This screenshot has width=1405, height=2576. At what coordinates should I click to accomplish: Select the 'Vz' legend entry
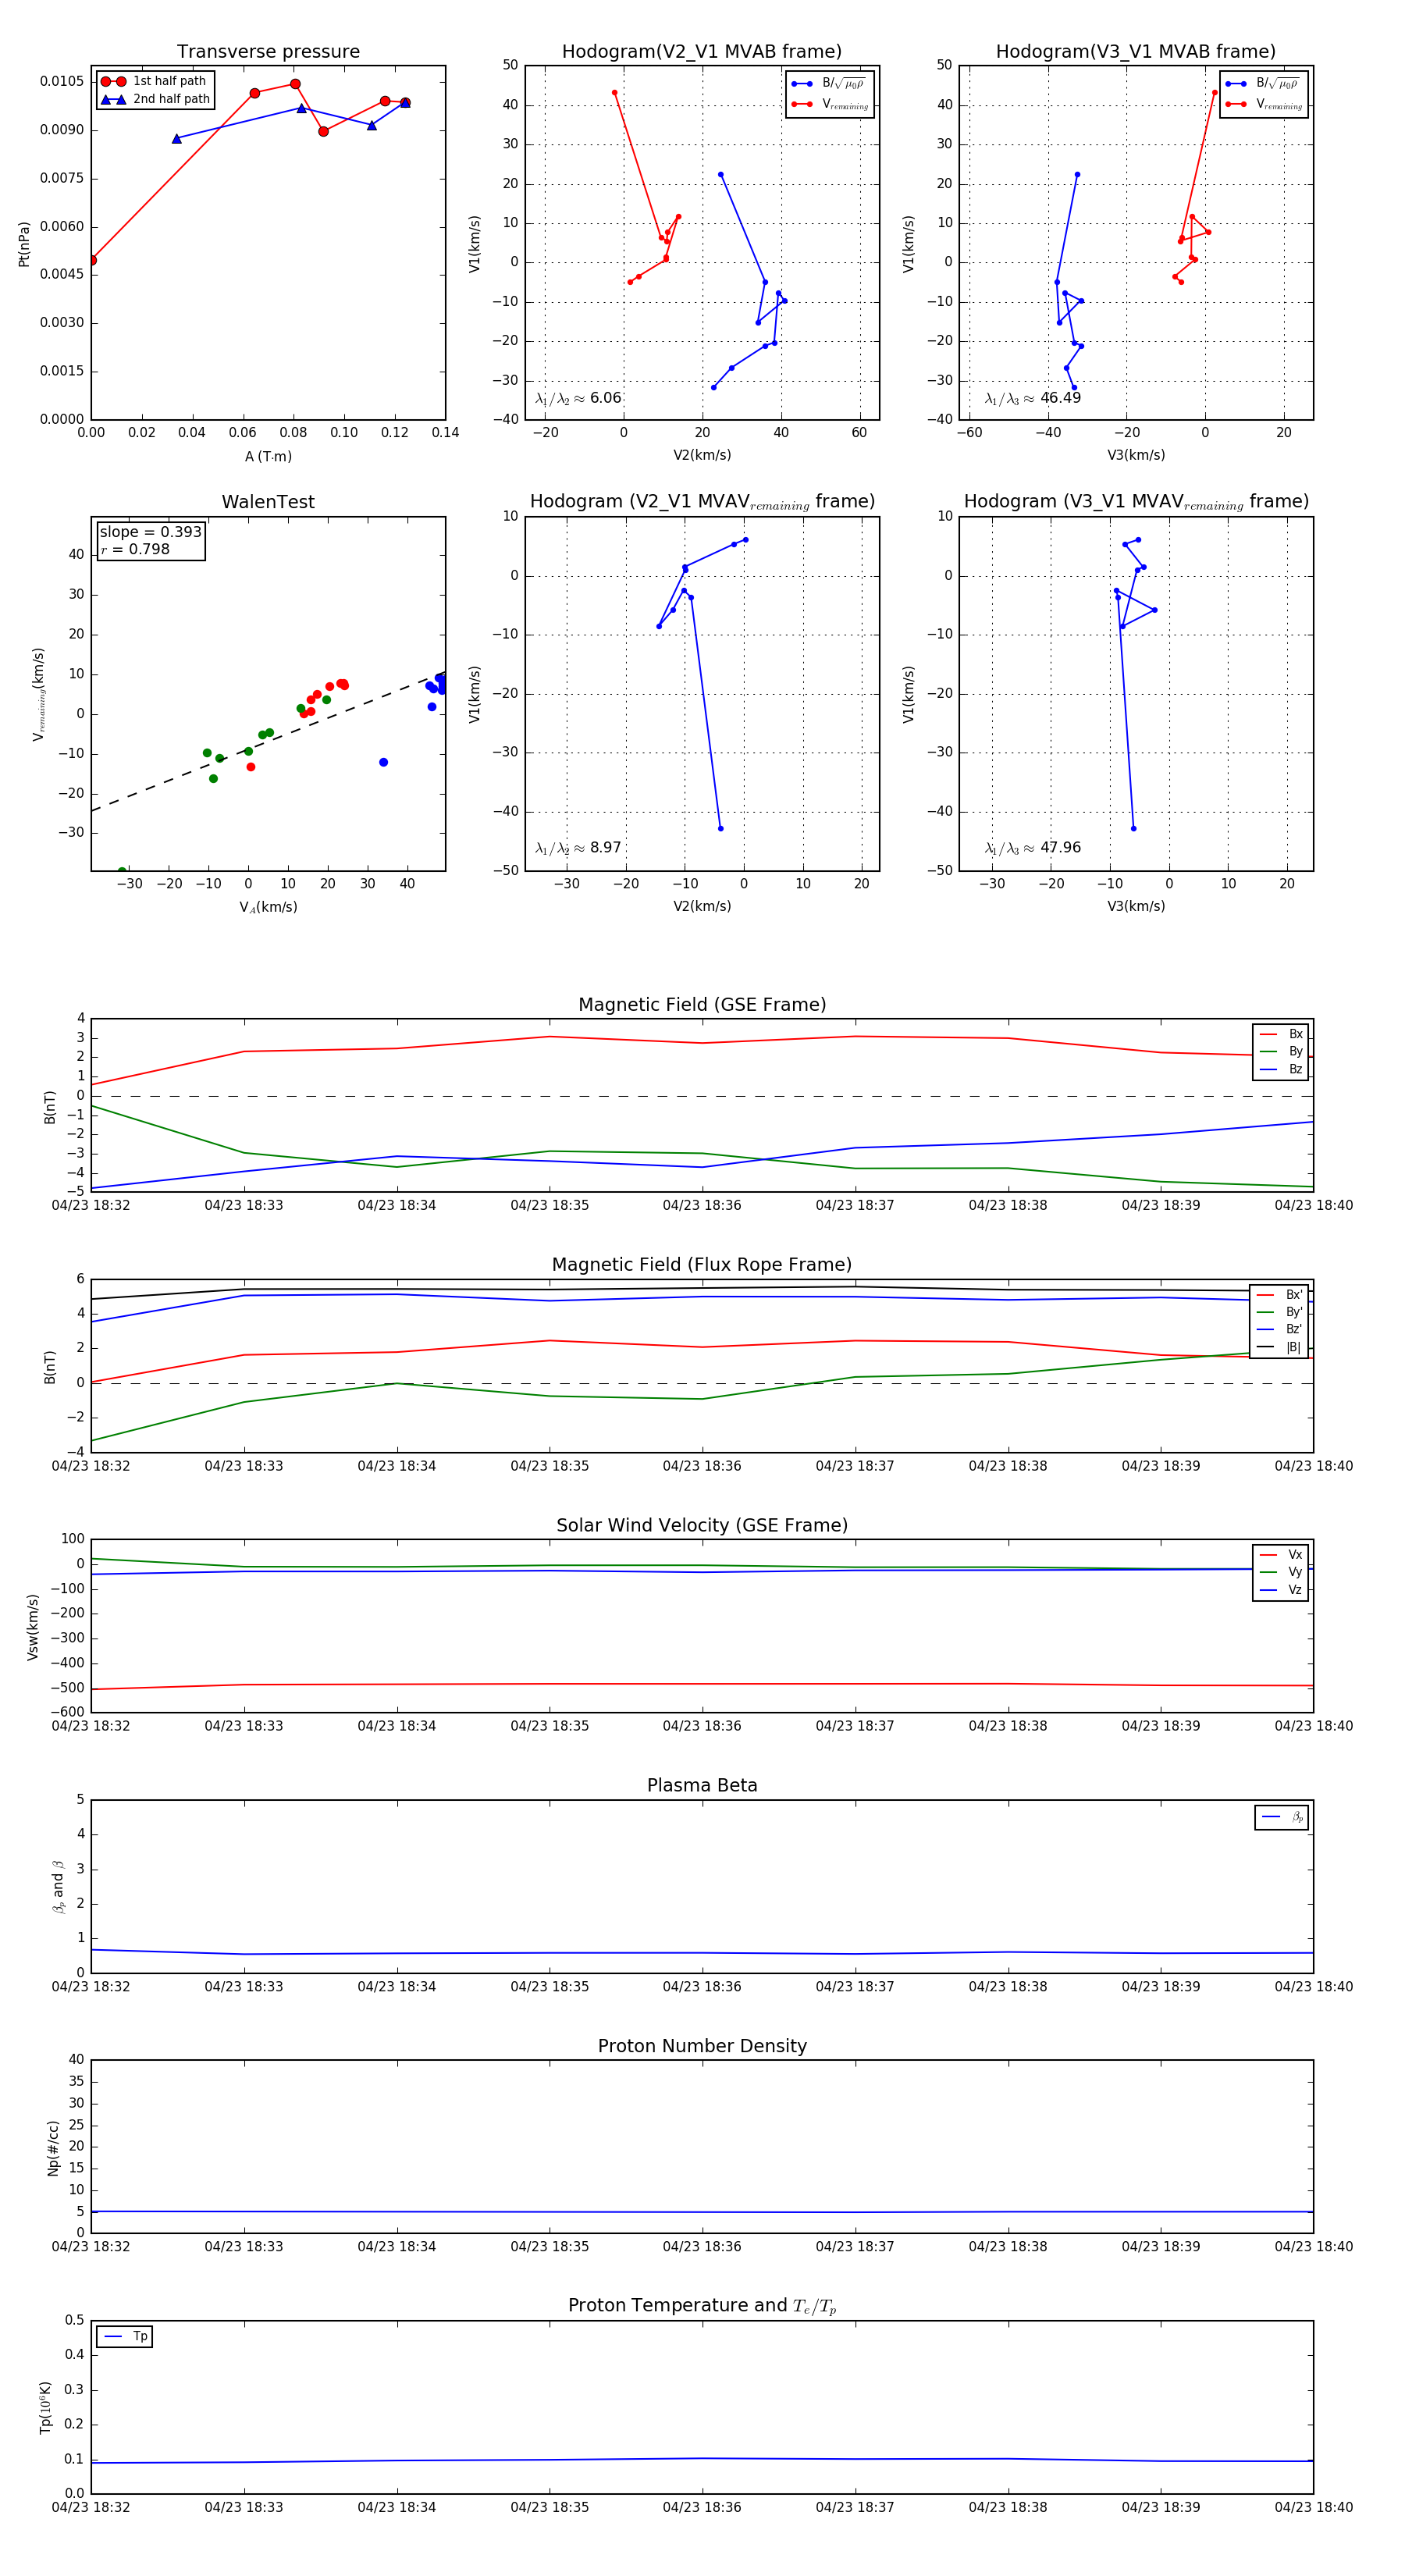(x=1281, y=1590)
